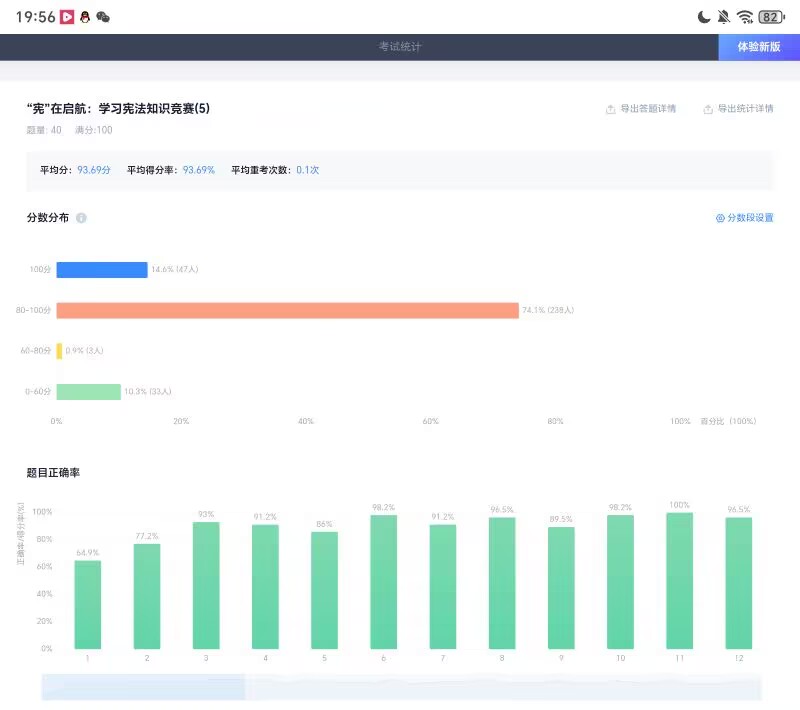Click the gear icon for 分数段设置
Image resolution: width=800 pixels, height=710 pixels.
[x=720, y=218]
